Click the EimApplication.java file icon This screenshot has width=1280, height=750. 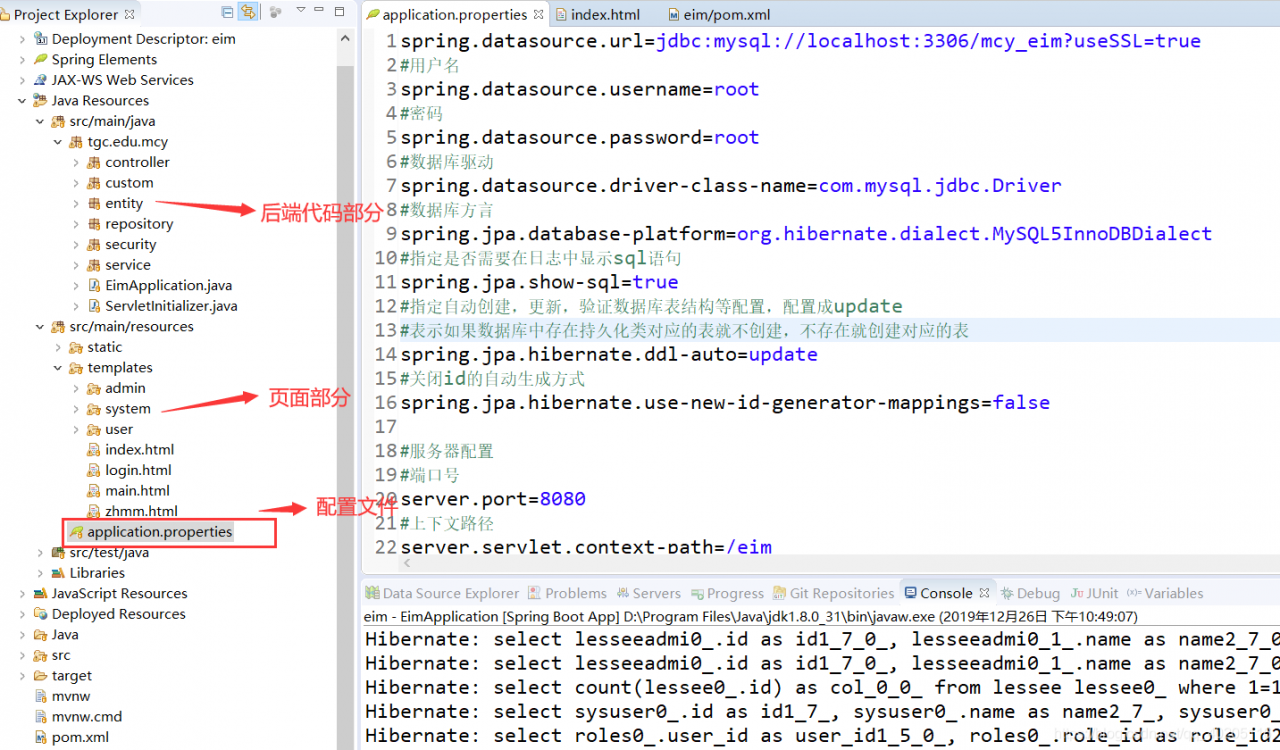point(94,286)
